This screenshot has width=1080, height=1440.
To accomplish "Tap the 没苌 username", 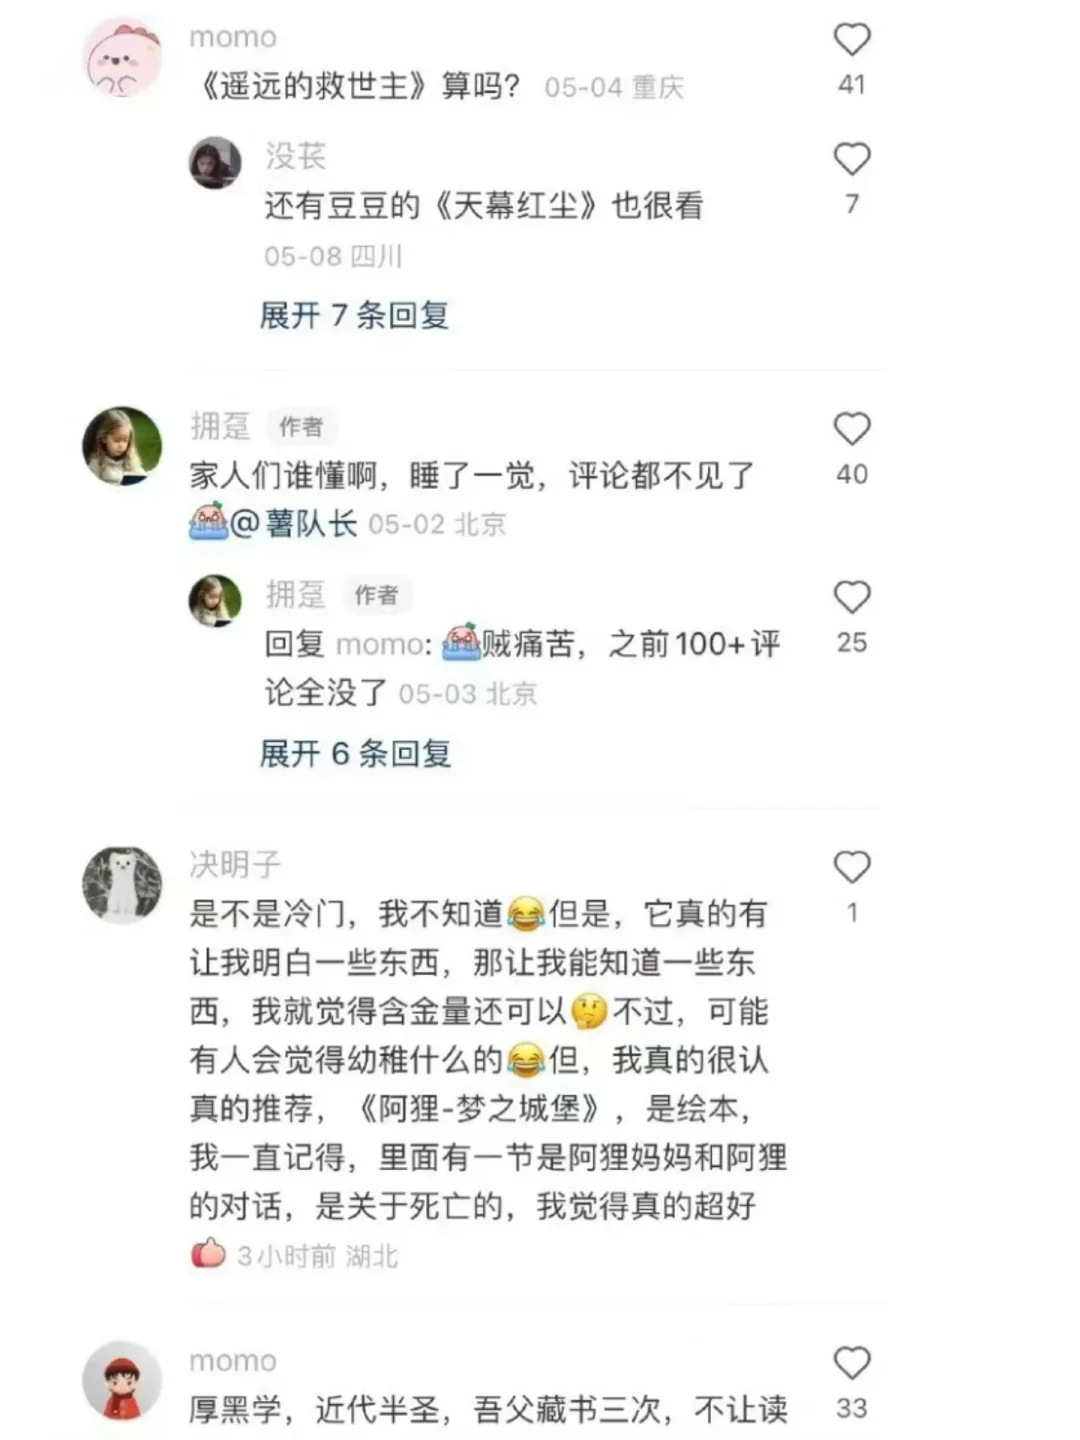I will point(295,156).
